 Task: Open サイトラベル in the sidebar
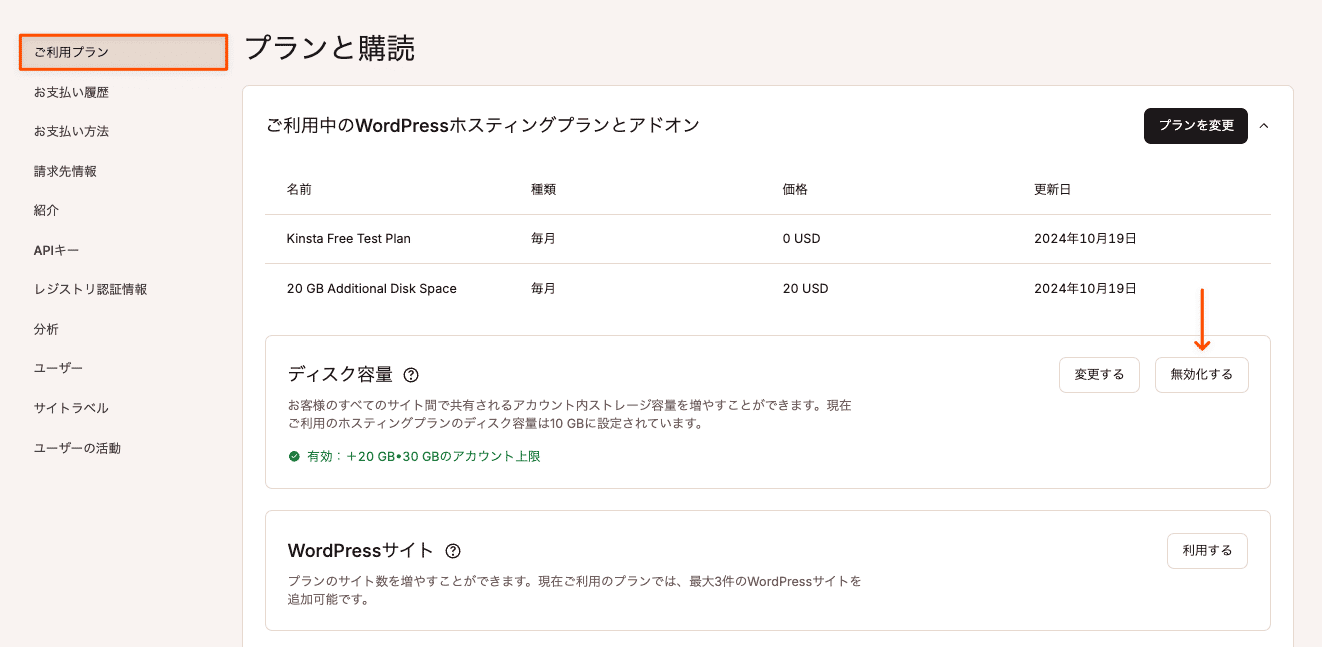pyautogui.click(x=71, y=408)
